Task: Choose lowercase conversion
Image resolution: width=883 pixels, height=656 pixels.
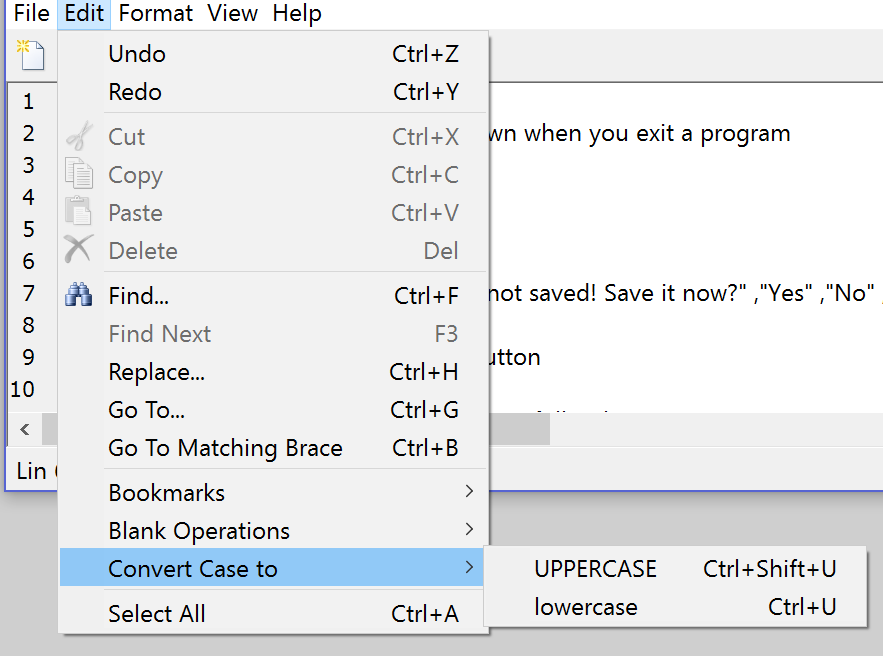Action: click(x=675, y=607)
